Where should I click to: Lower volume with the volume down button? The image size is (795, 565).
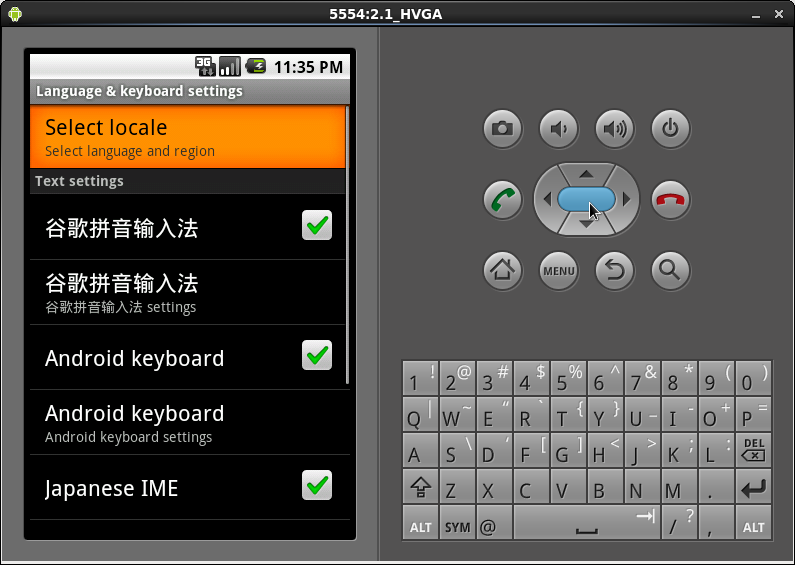tap(559, 128)
